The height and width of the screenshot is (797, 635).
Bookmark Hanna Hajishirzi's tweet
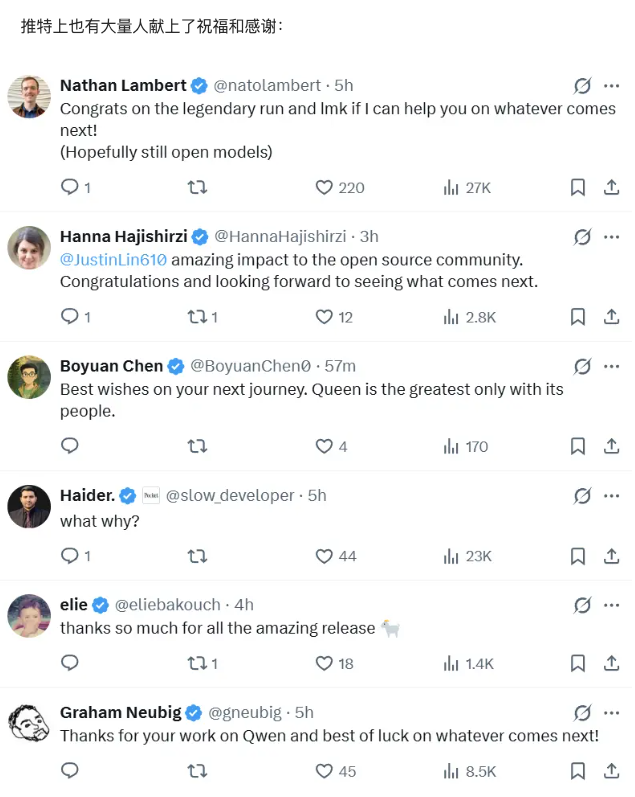click(x=578, y=317)
